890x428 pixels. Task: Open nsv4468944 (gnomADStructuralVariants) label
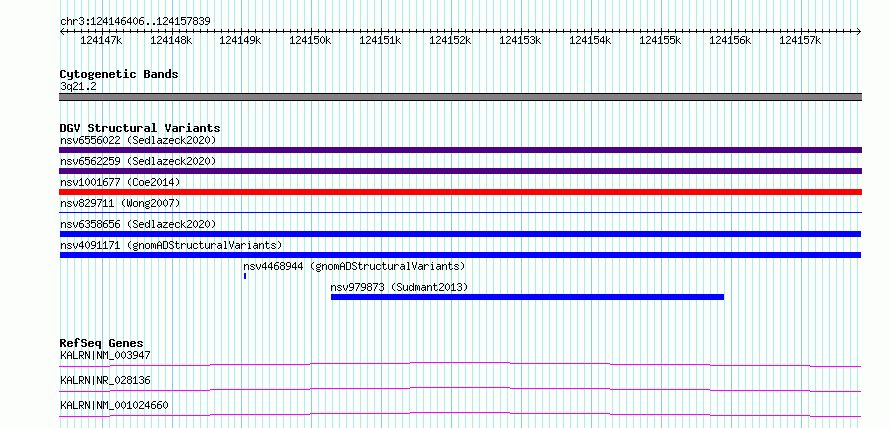tap(354, 266)
